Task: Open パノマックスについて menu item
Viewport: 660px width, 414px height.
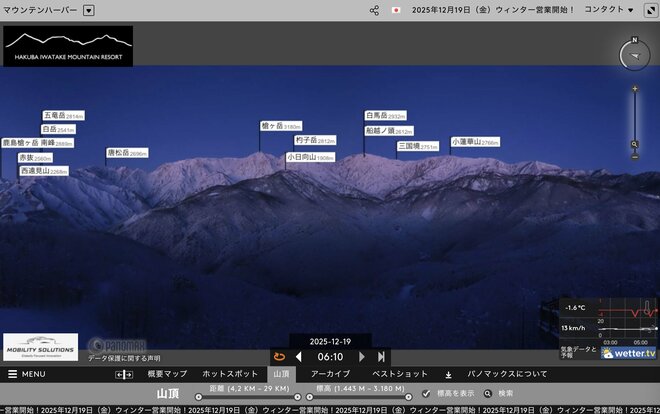Action: click(x=507, y=374)
